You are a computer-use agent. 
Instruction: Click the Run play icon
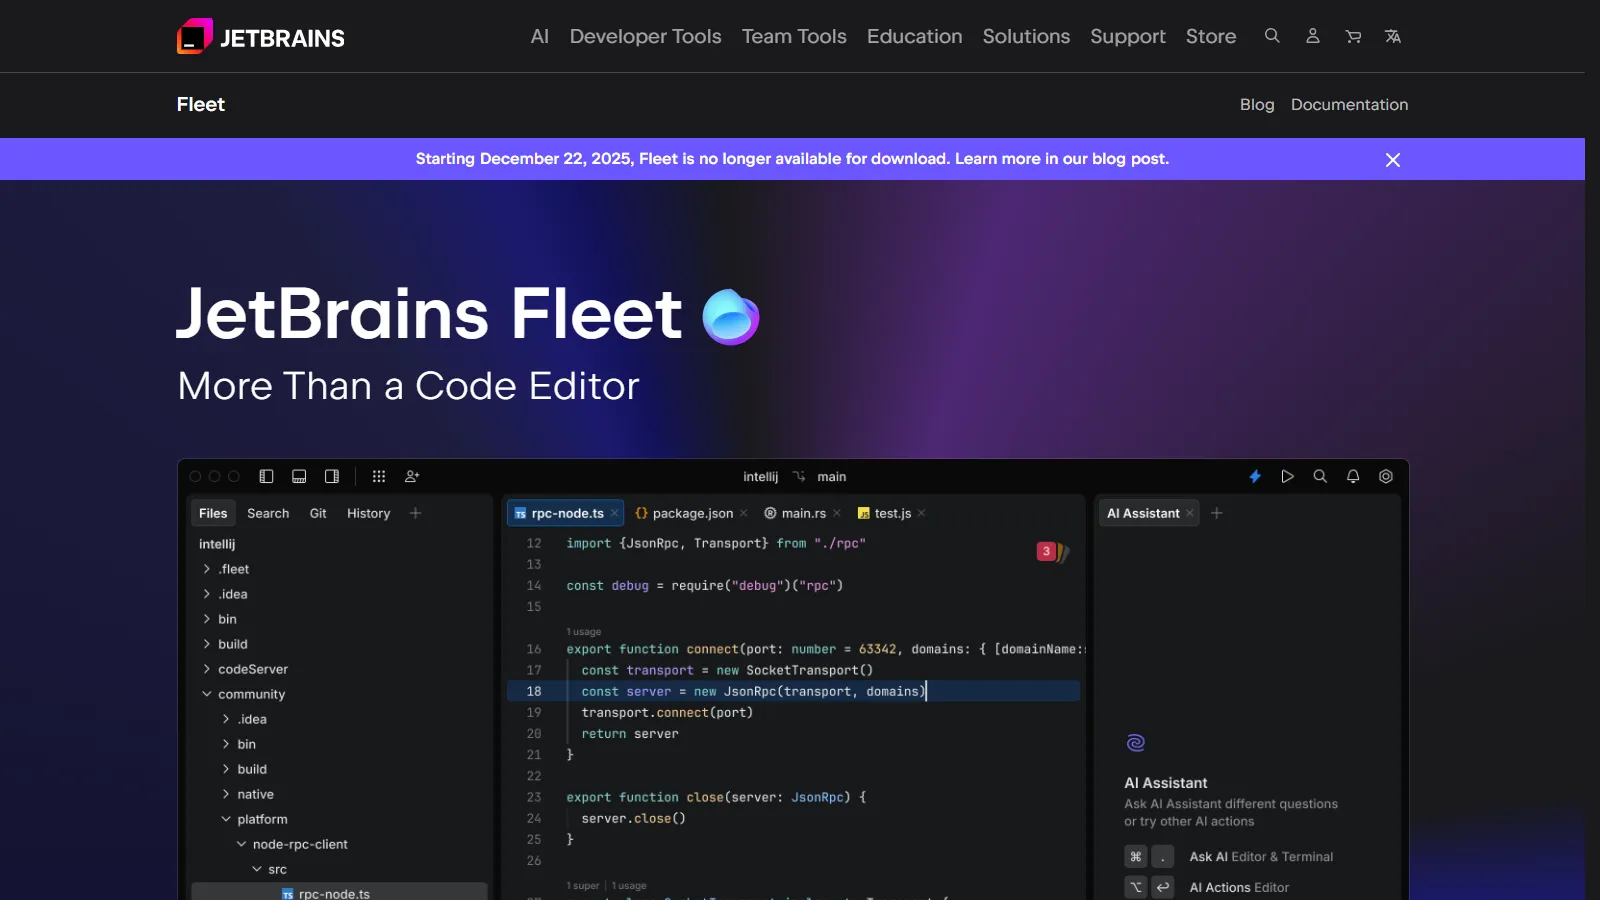click(x=1288, y=477)
